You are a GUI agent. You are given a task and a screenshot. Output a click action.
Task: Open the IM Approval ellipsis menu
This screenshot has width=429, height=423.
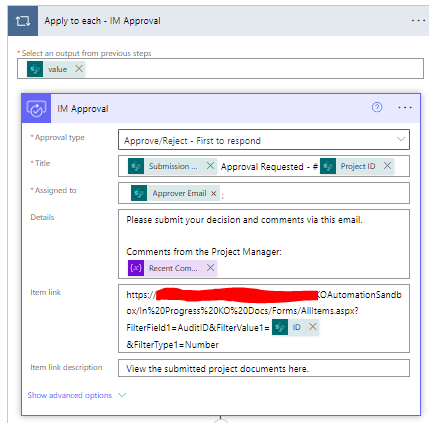405,108
